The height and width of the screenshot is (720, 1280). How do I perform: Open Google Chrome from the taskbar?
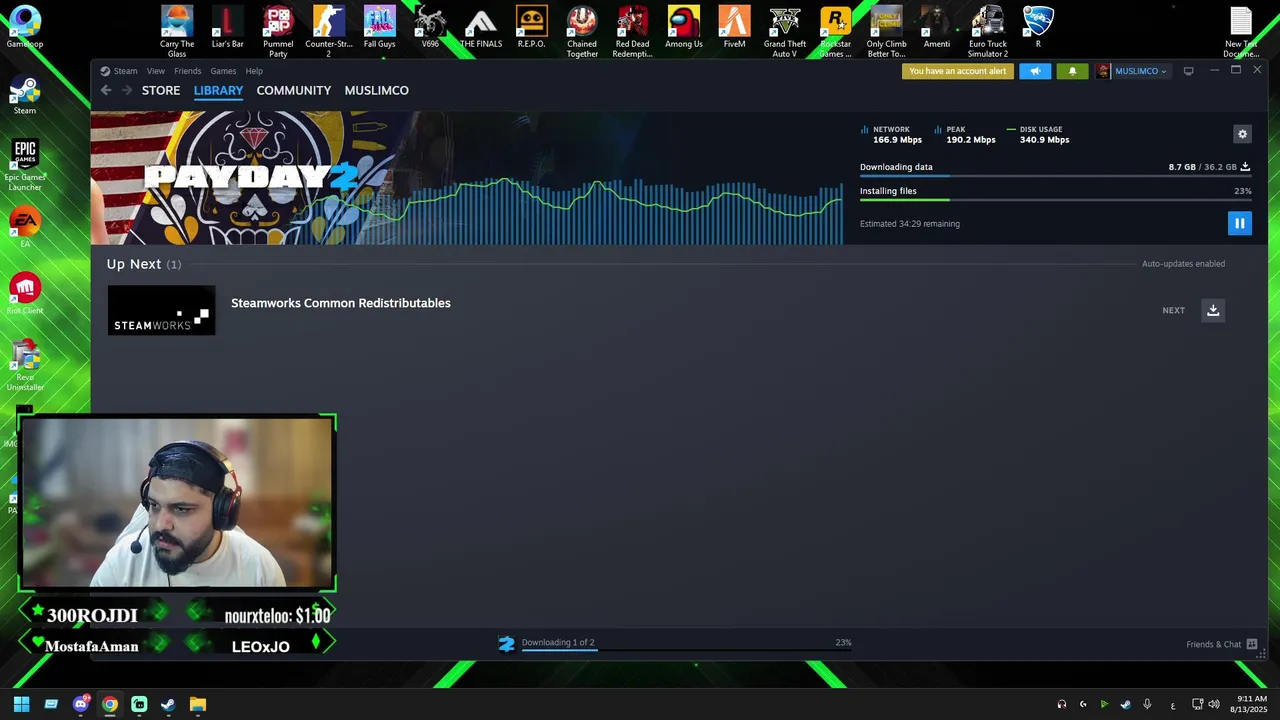tap(110, 704)
